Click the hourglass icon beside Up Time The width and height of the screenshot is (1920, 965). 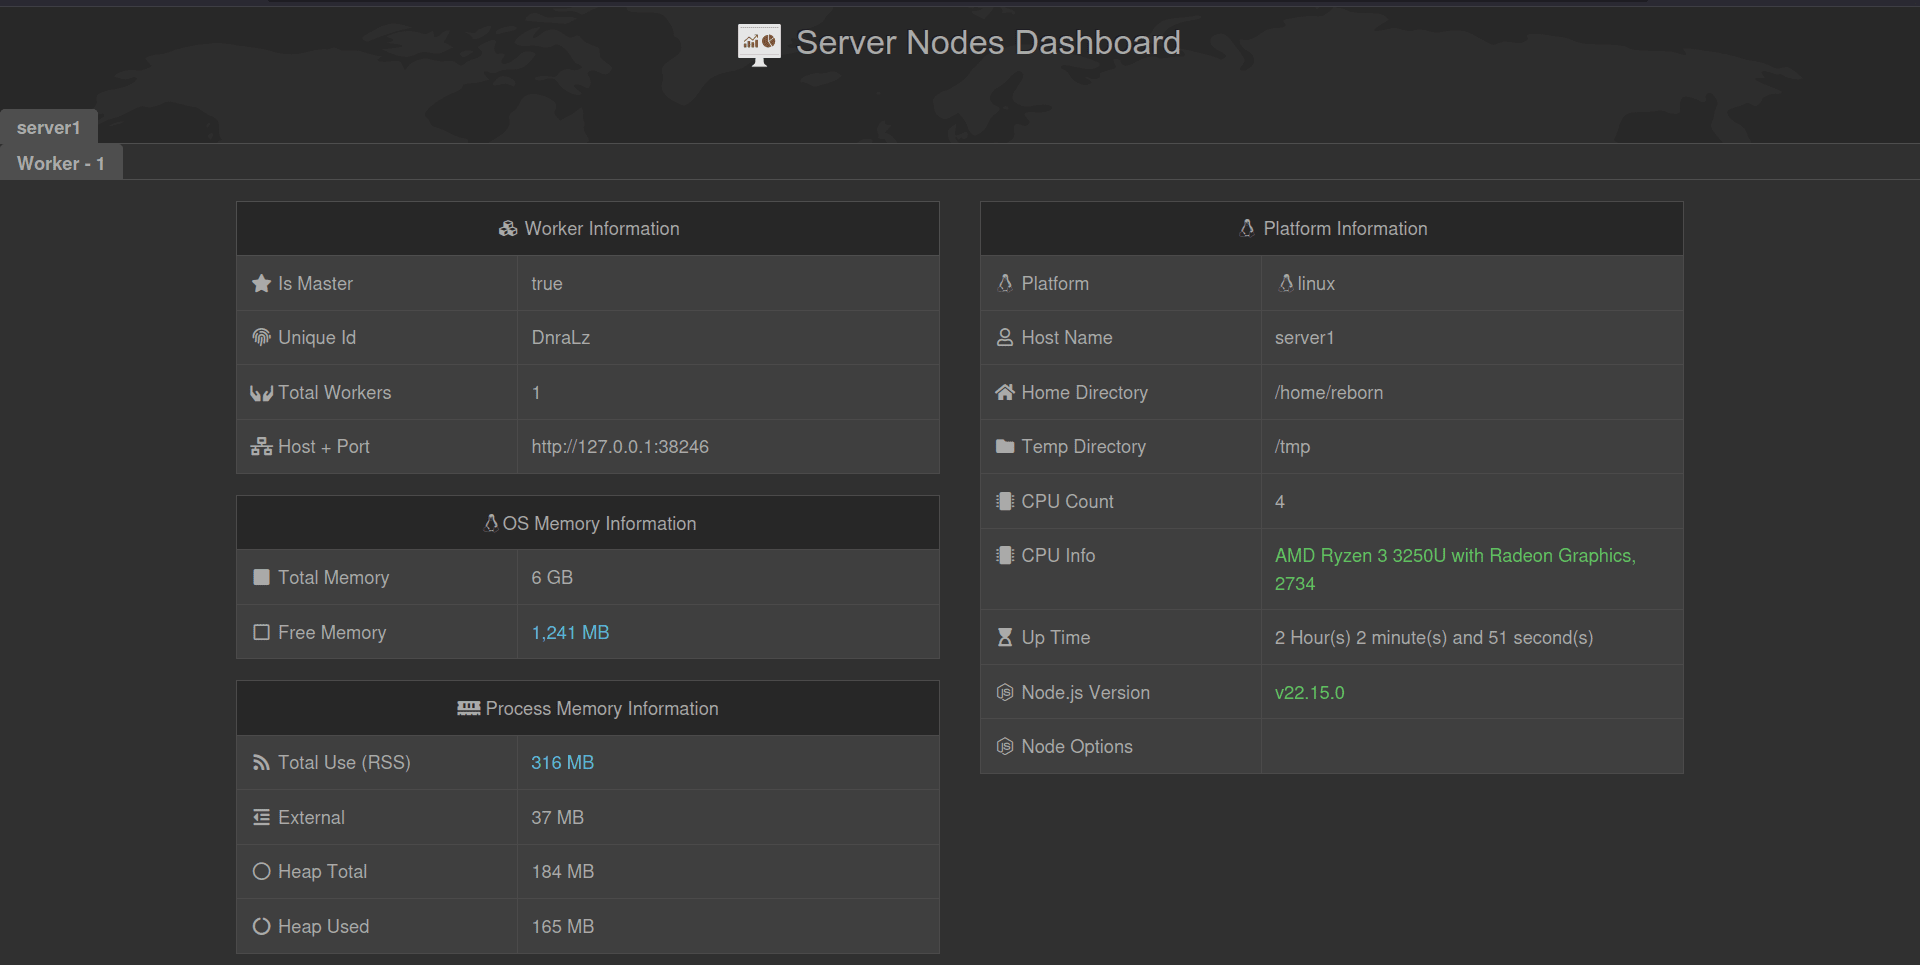[x=1005, y=638]
